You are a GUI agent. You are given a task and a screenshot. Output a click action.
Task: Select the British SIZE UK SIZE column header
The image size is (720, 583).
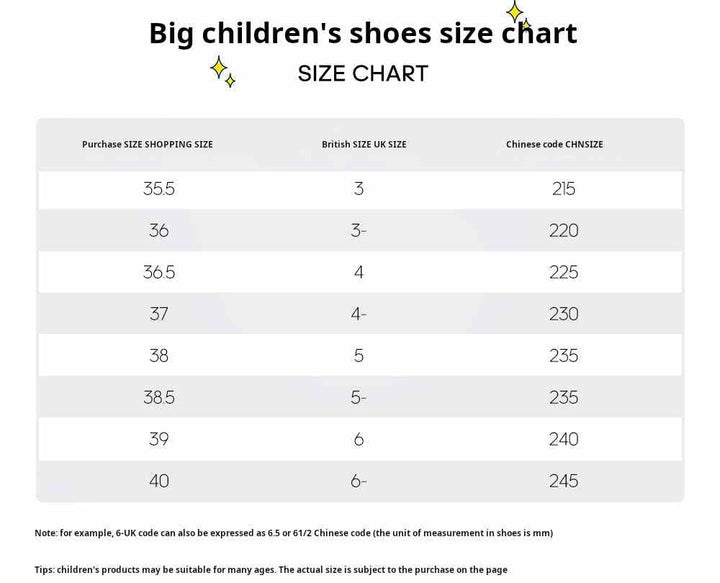point(364,145)
